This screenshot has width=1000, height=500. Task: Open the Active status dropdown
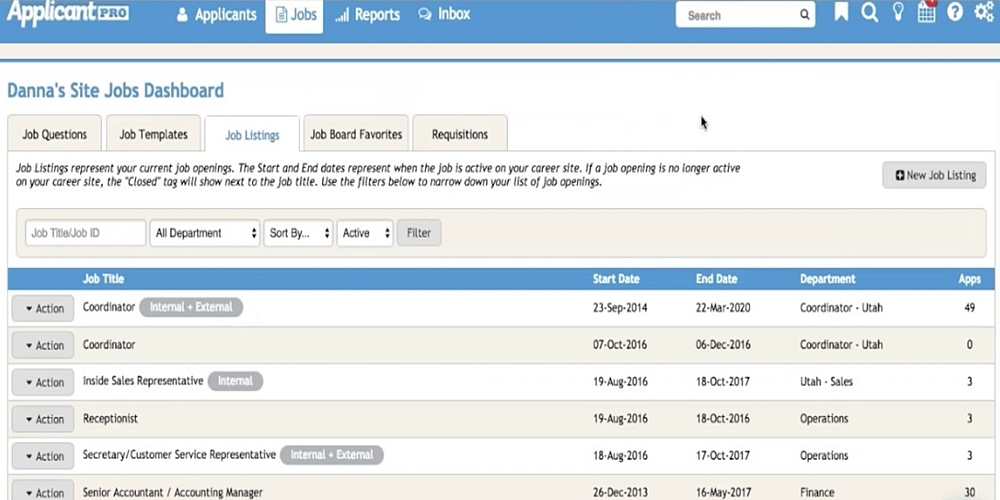(x=364, y=233)
